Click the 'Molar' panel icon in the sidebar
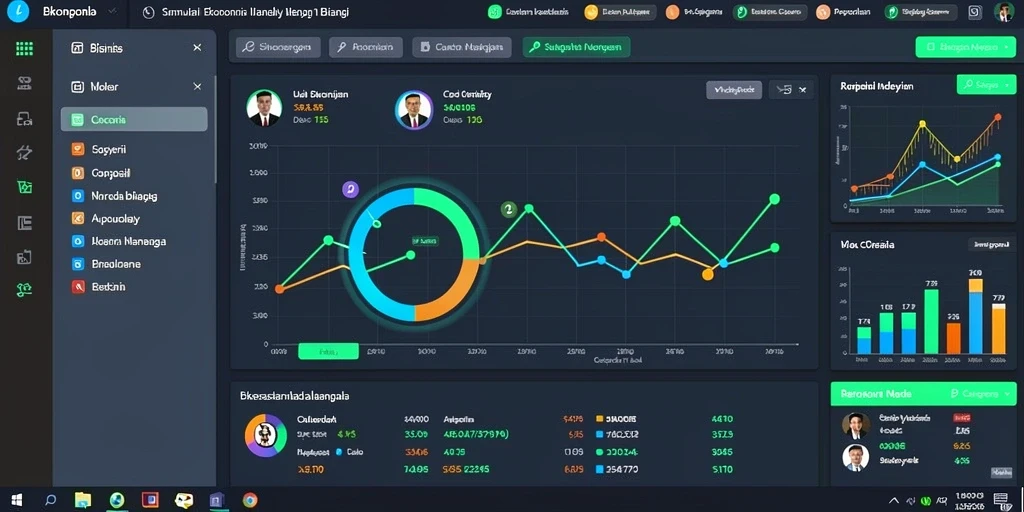 [77, 86]
